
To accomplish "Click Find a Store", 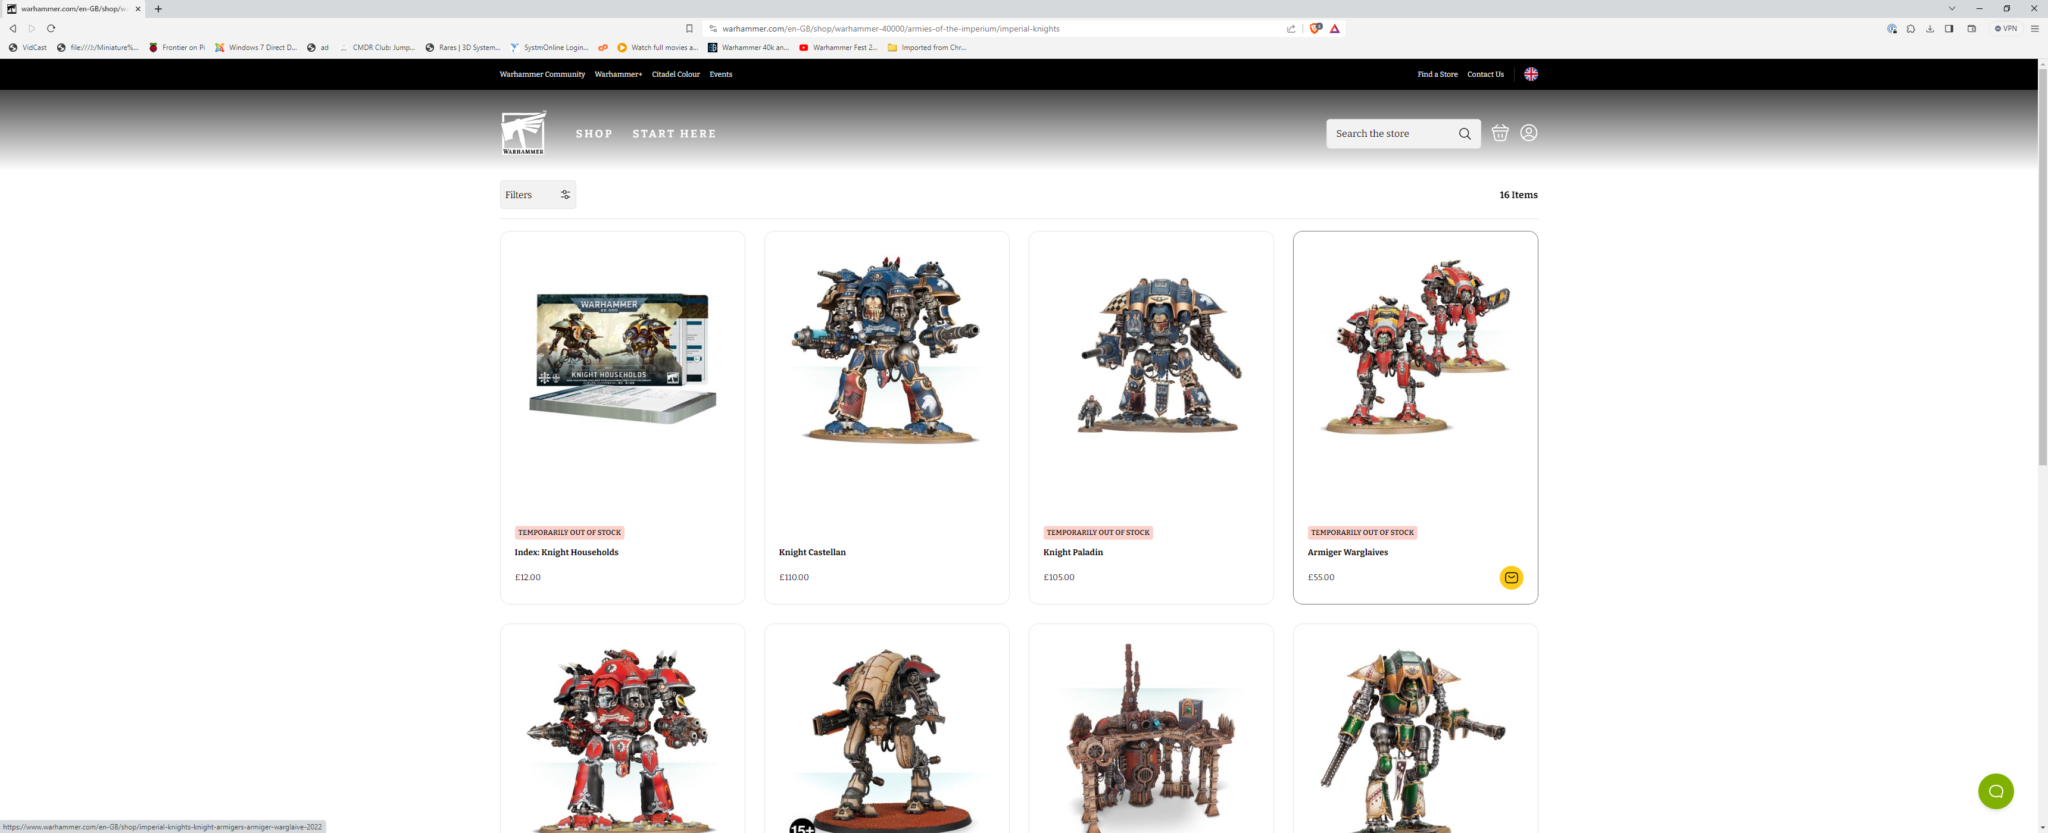I will (1437, 74).
